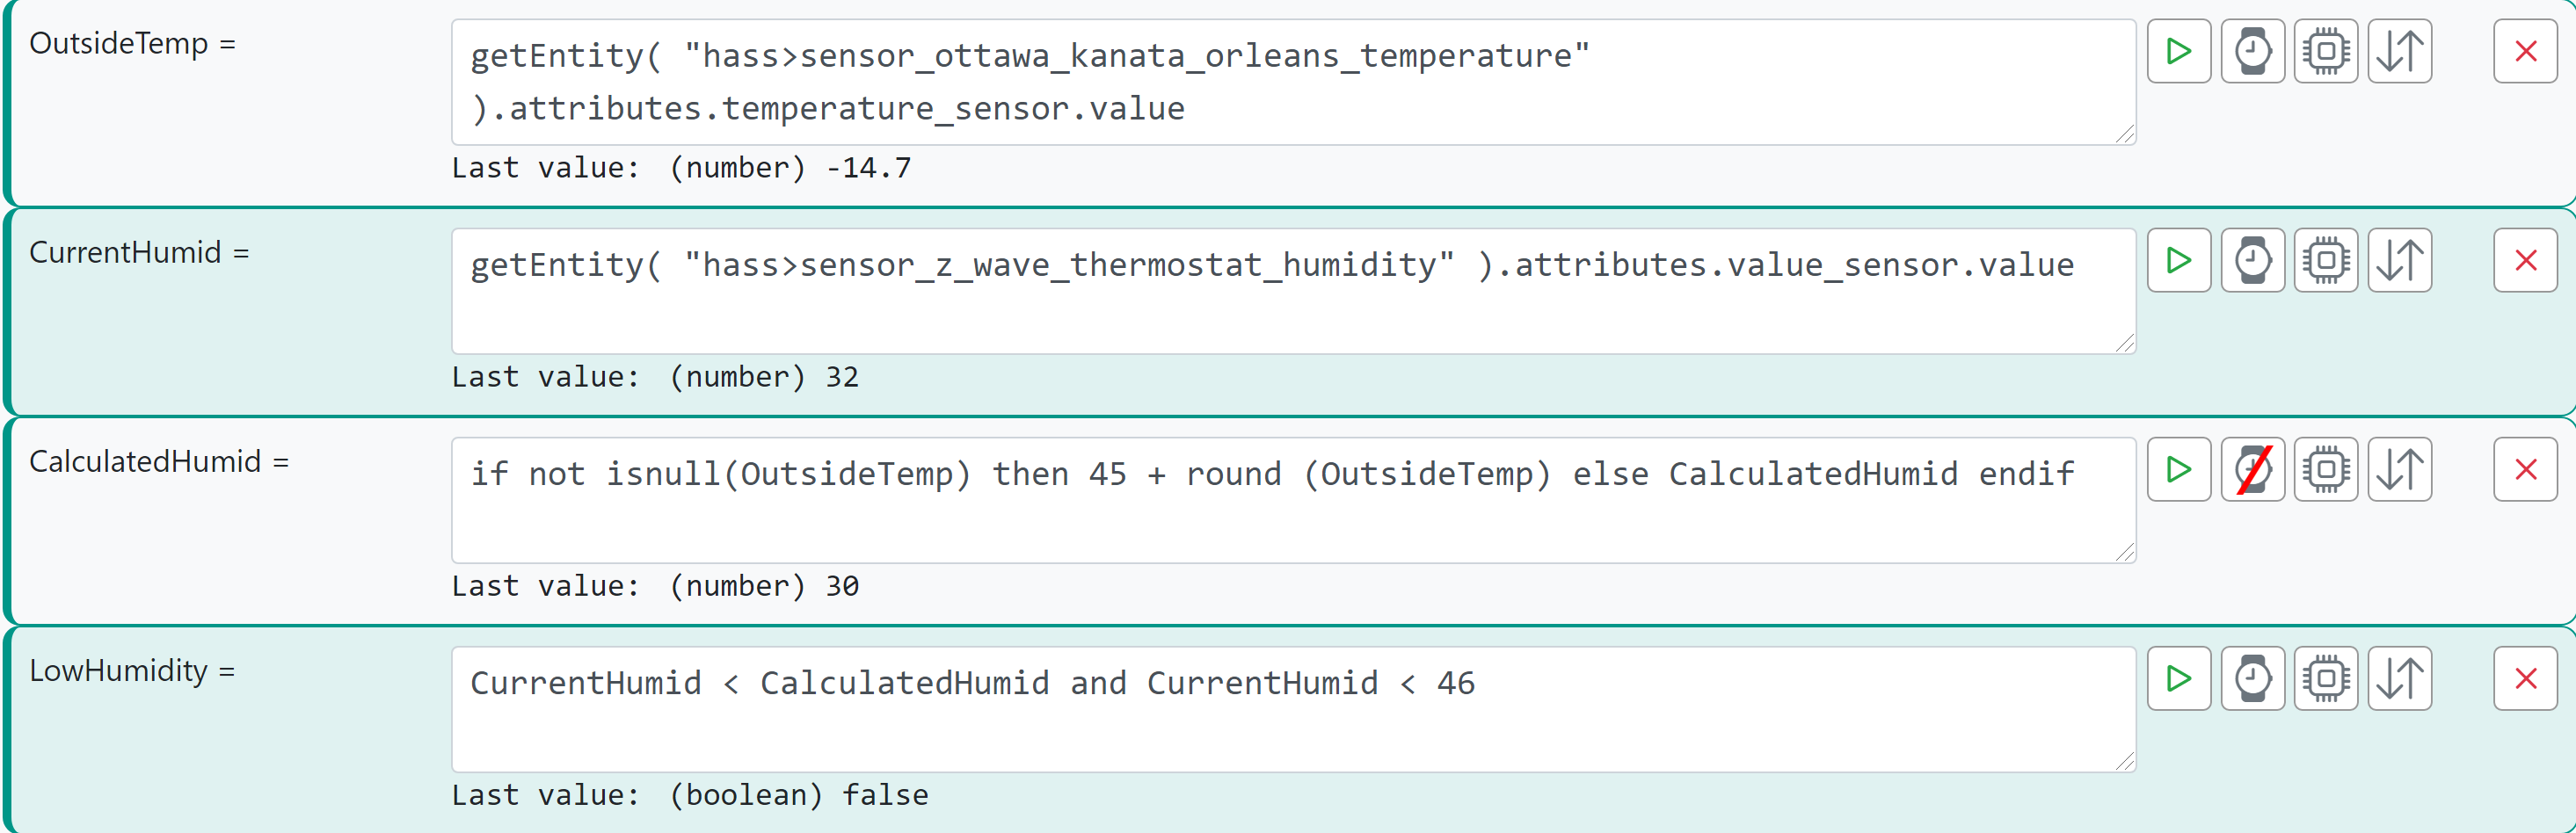Run the CalculatedHumid expression
2576x833 pixels.
(2179, 469)
